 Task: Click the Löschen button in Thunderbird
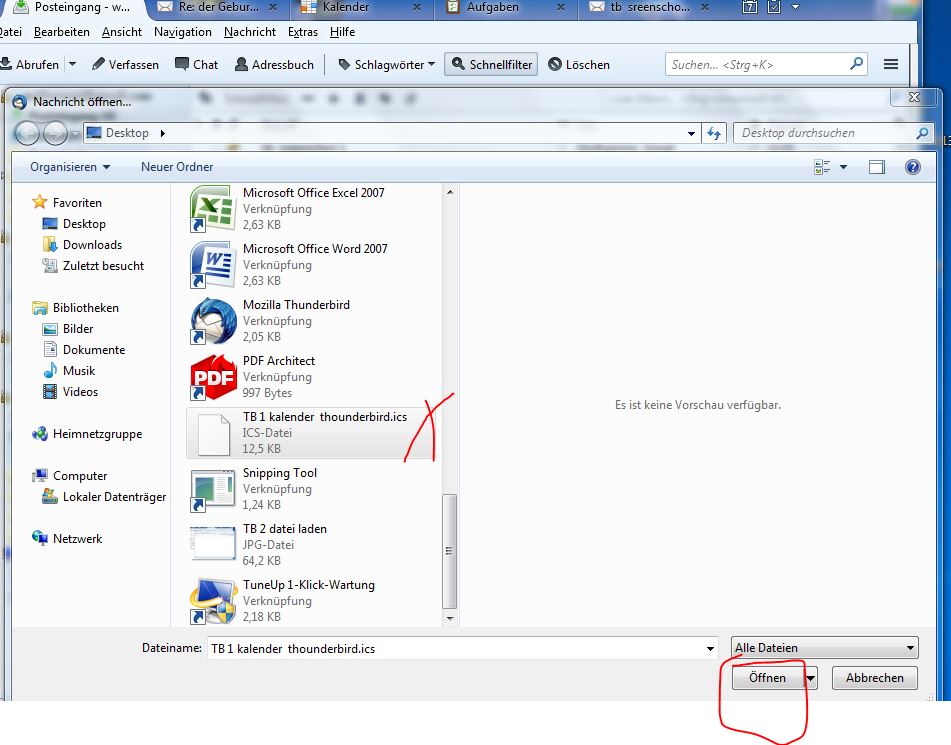(579, 64)
